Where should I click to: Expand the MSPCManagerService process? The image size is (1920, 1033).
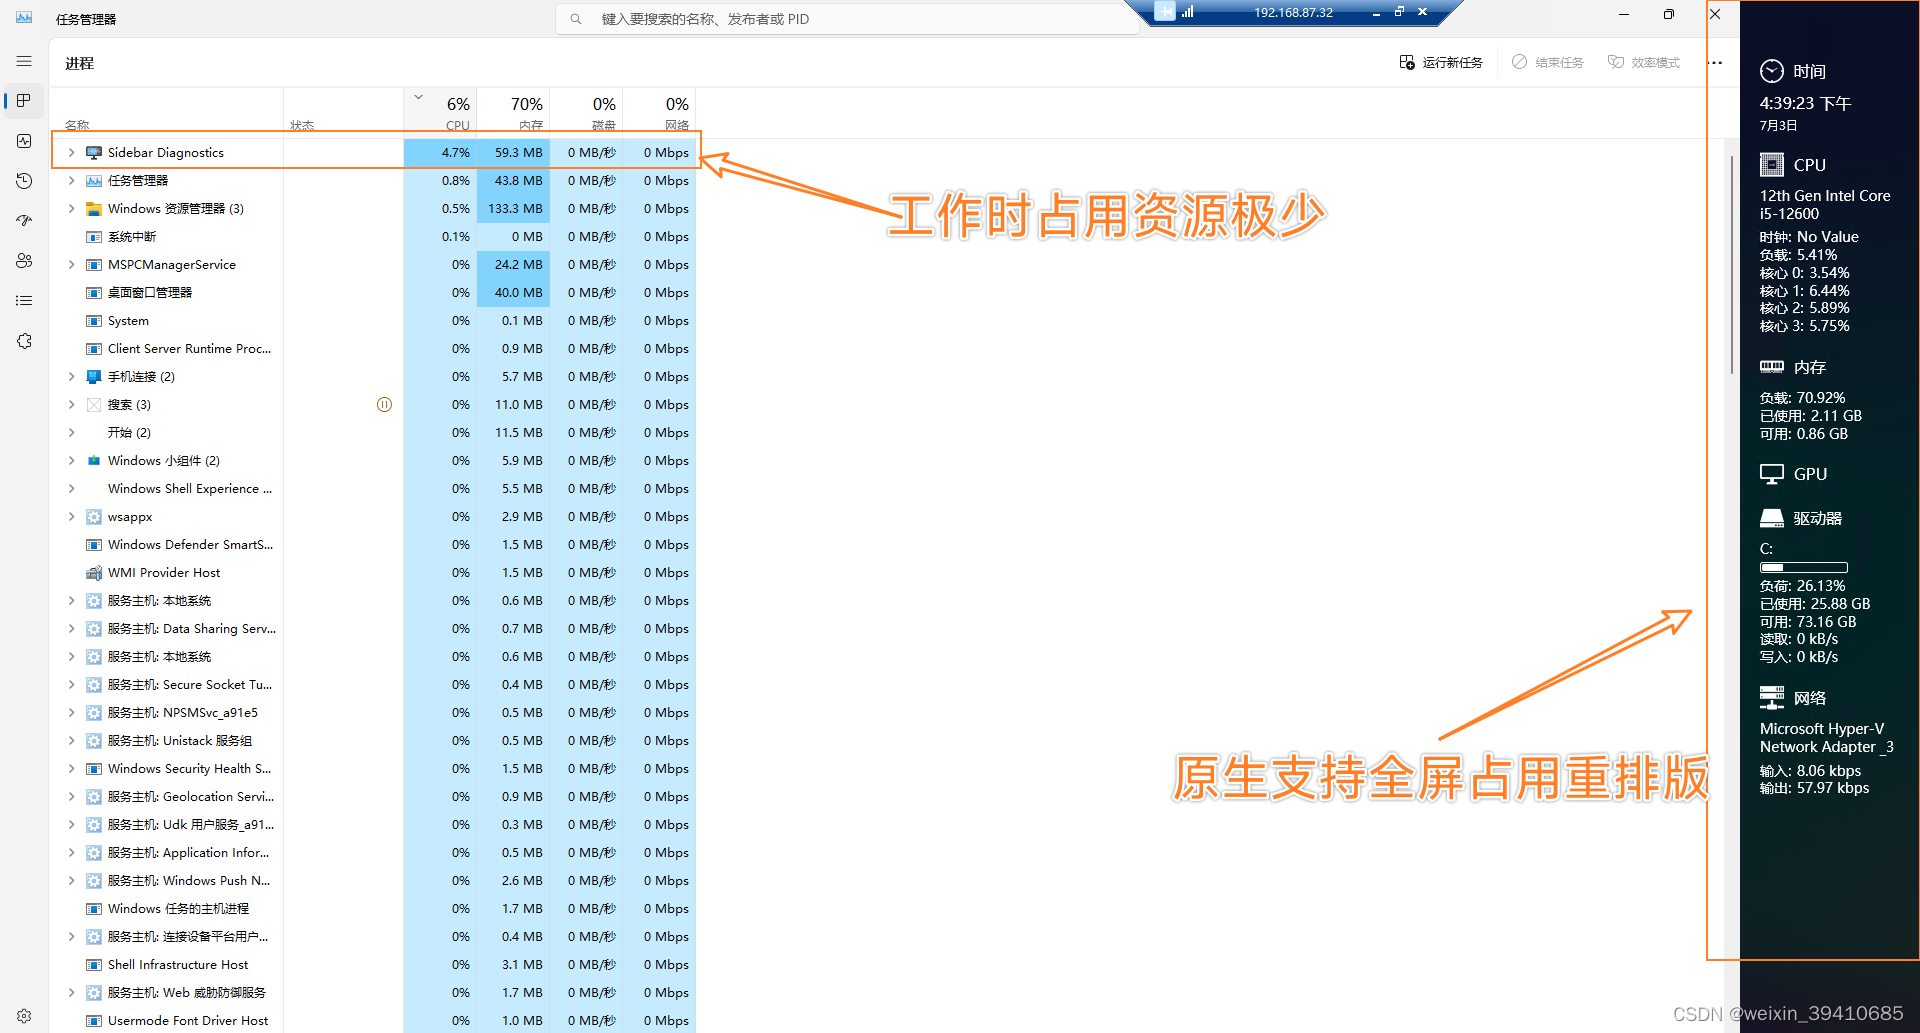71,265
